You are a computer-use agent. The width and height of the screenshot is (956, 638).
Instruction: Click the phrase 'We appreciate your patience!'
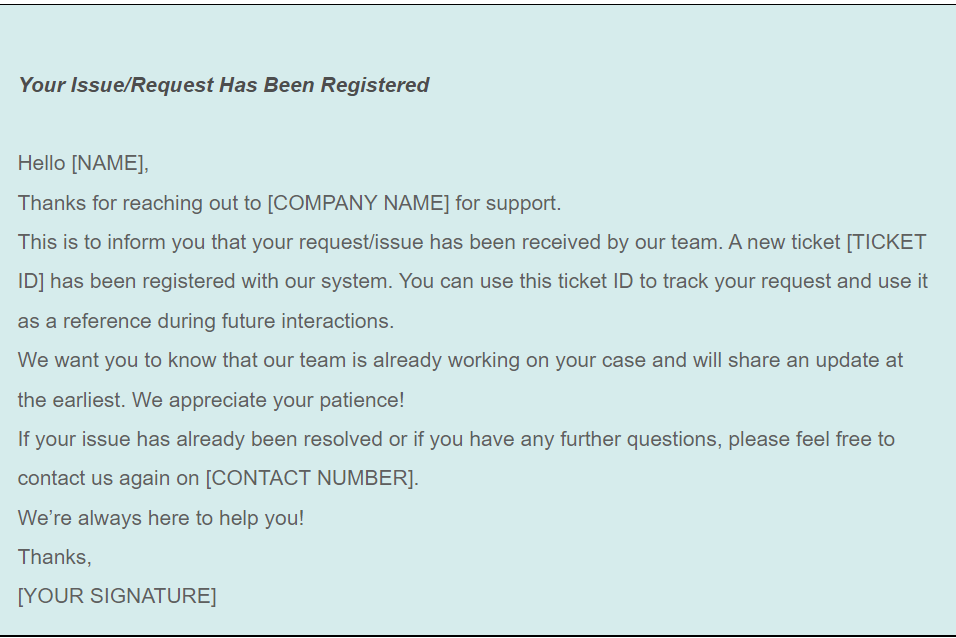[x=268, y=400]
